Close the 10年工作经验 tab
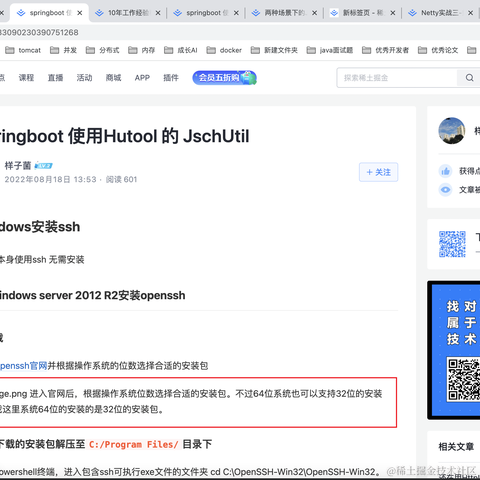 (x=158, y=13)
